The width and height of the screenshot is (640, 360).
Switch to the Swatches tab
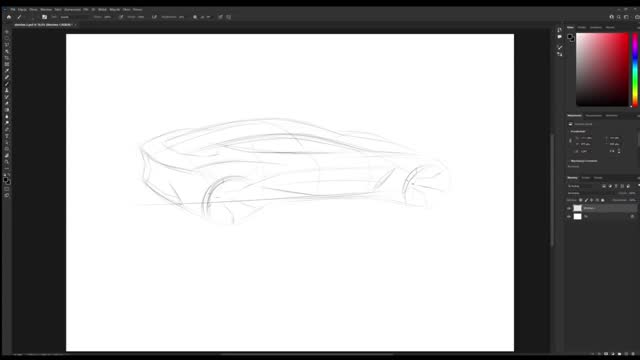582,27
